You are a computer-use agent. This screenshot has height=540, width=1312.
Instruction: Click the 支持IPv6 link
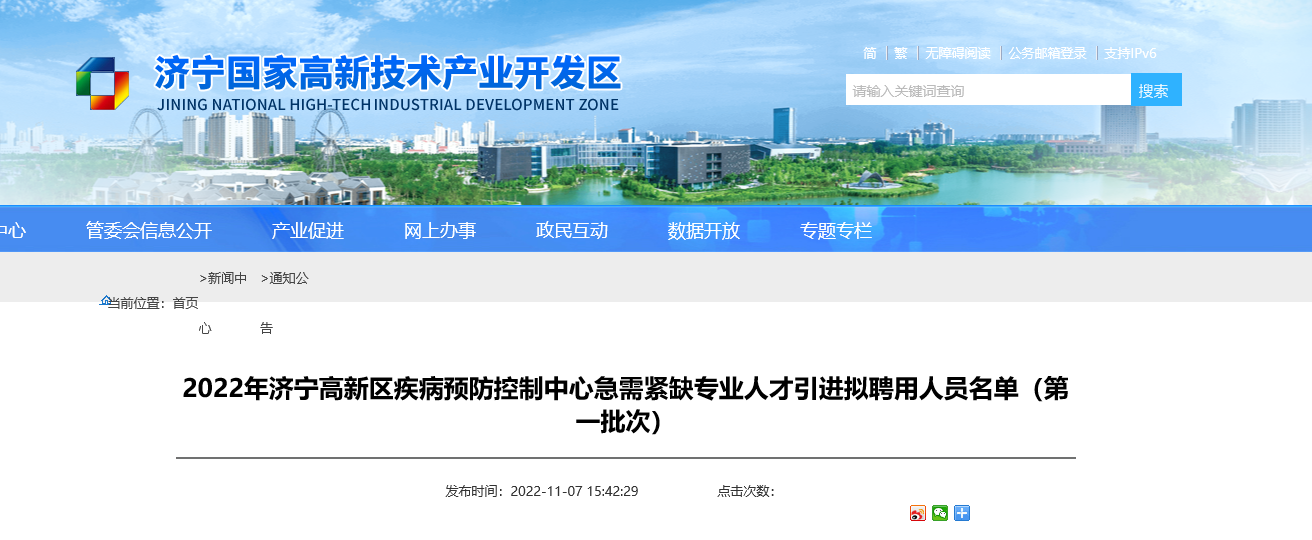[1130, 53]
